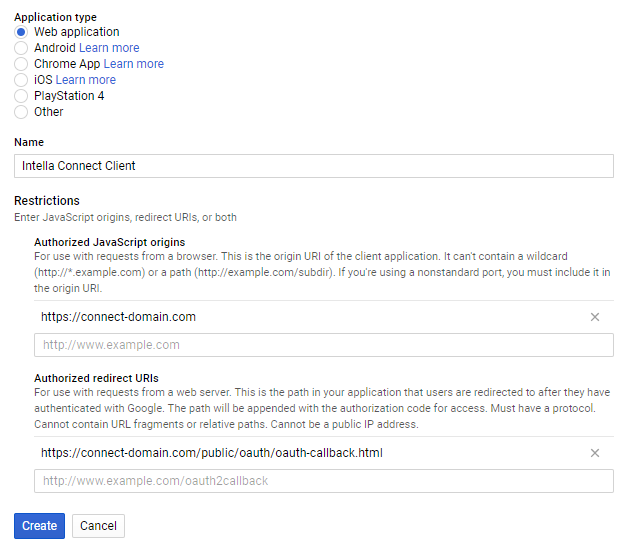Focus the Name field with Intella Connect Client

coord(313,166)
